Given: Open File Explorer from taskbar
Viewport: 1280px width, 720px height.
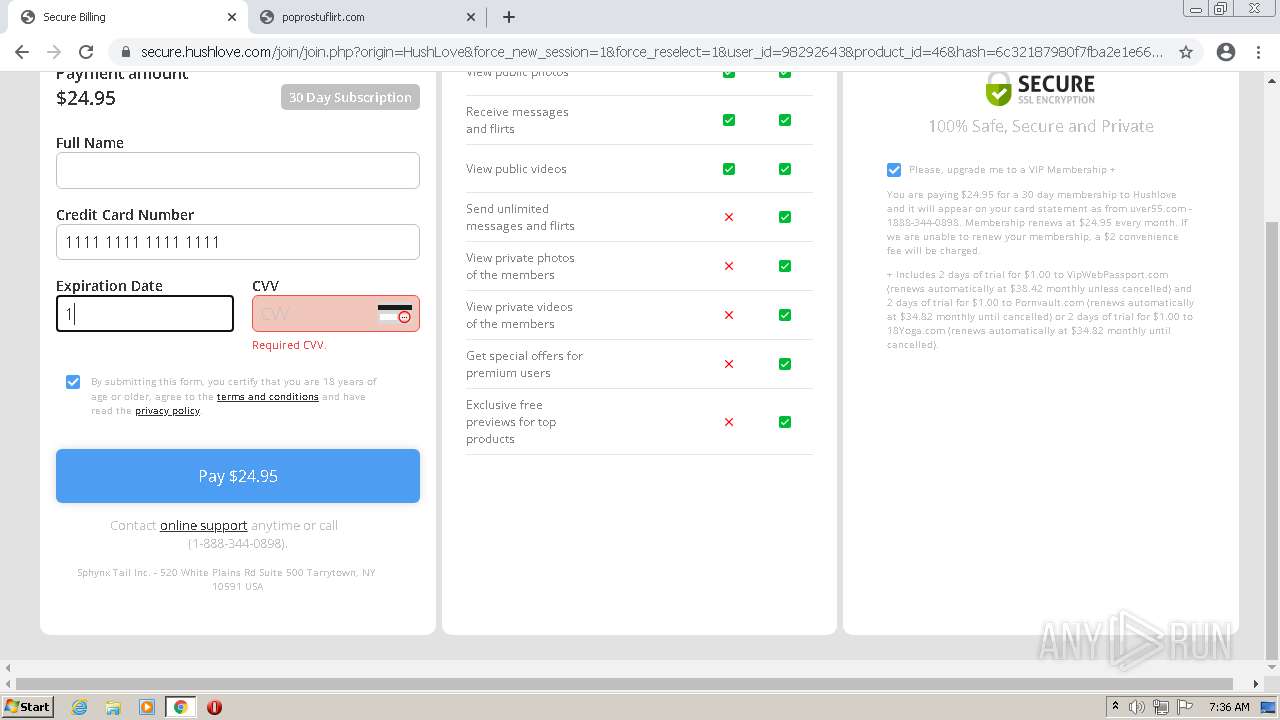Looking at the screenshot, I should 113,707.
